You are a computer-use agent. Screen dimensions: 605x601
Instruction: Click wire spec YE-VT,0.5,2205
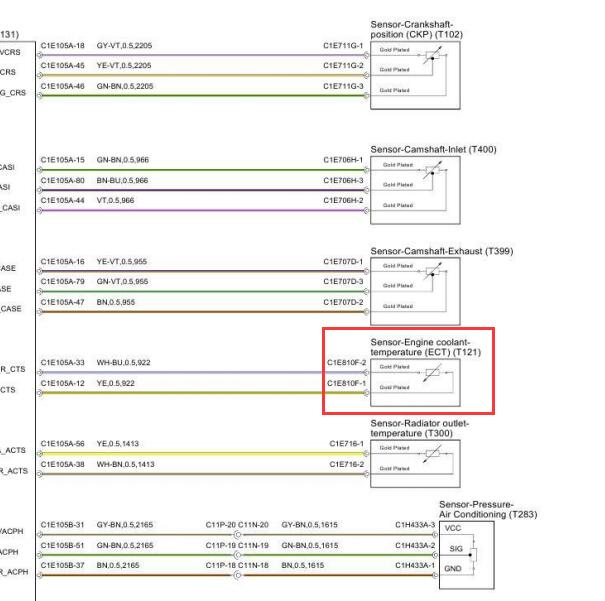(124, 66)
